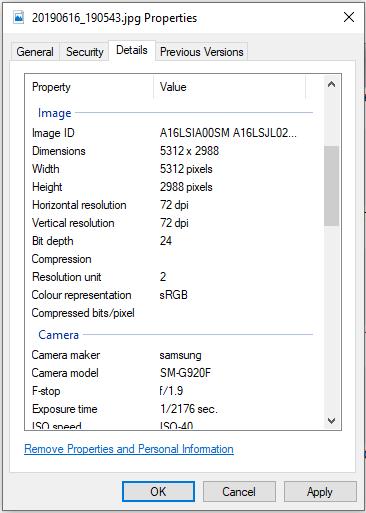This screenshot has height=513, width=366.
Task: Select the Details tab
Action: click(132, 50)
